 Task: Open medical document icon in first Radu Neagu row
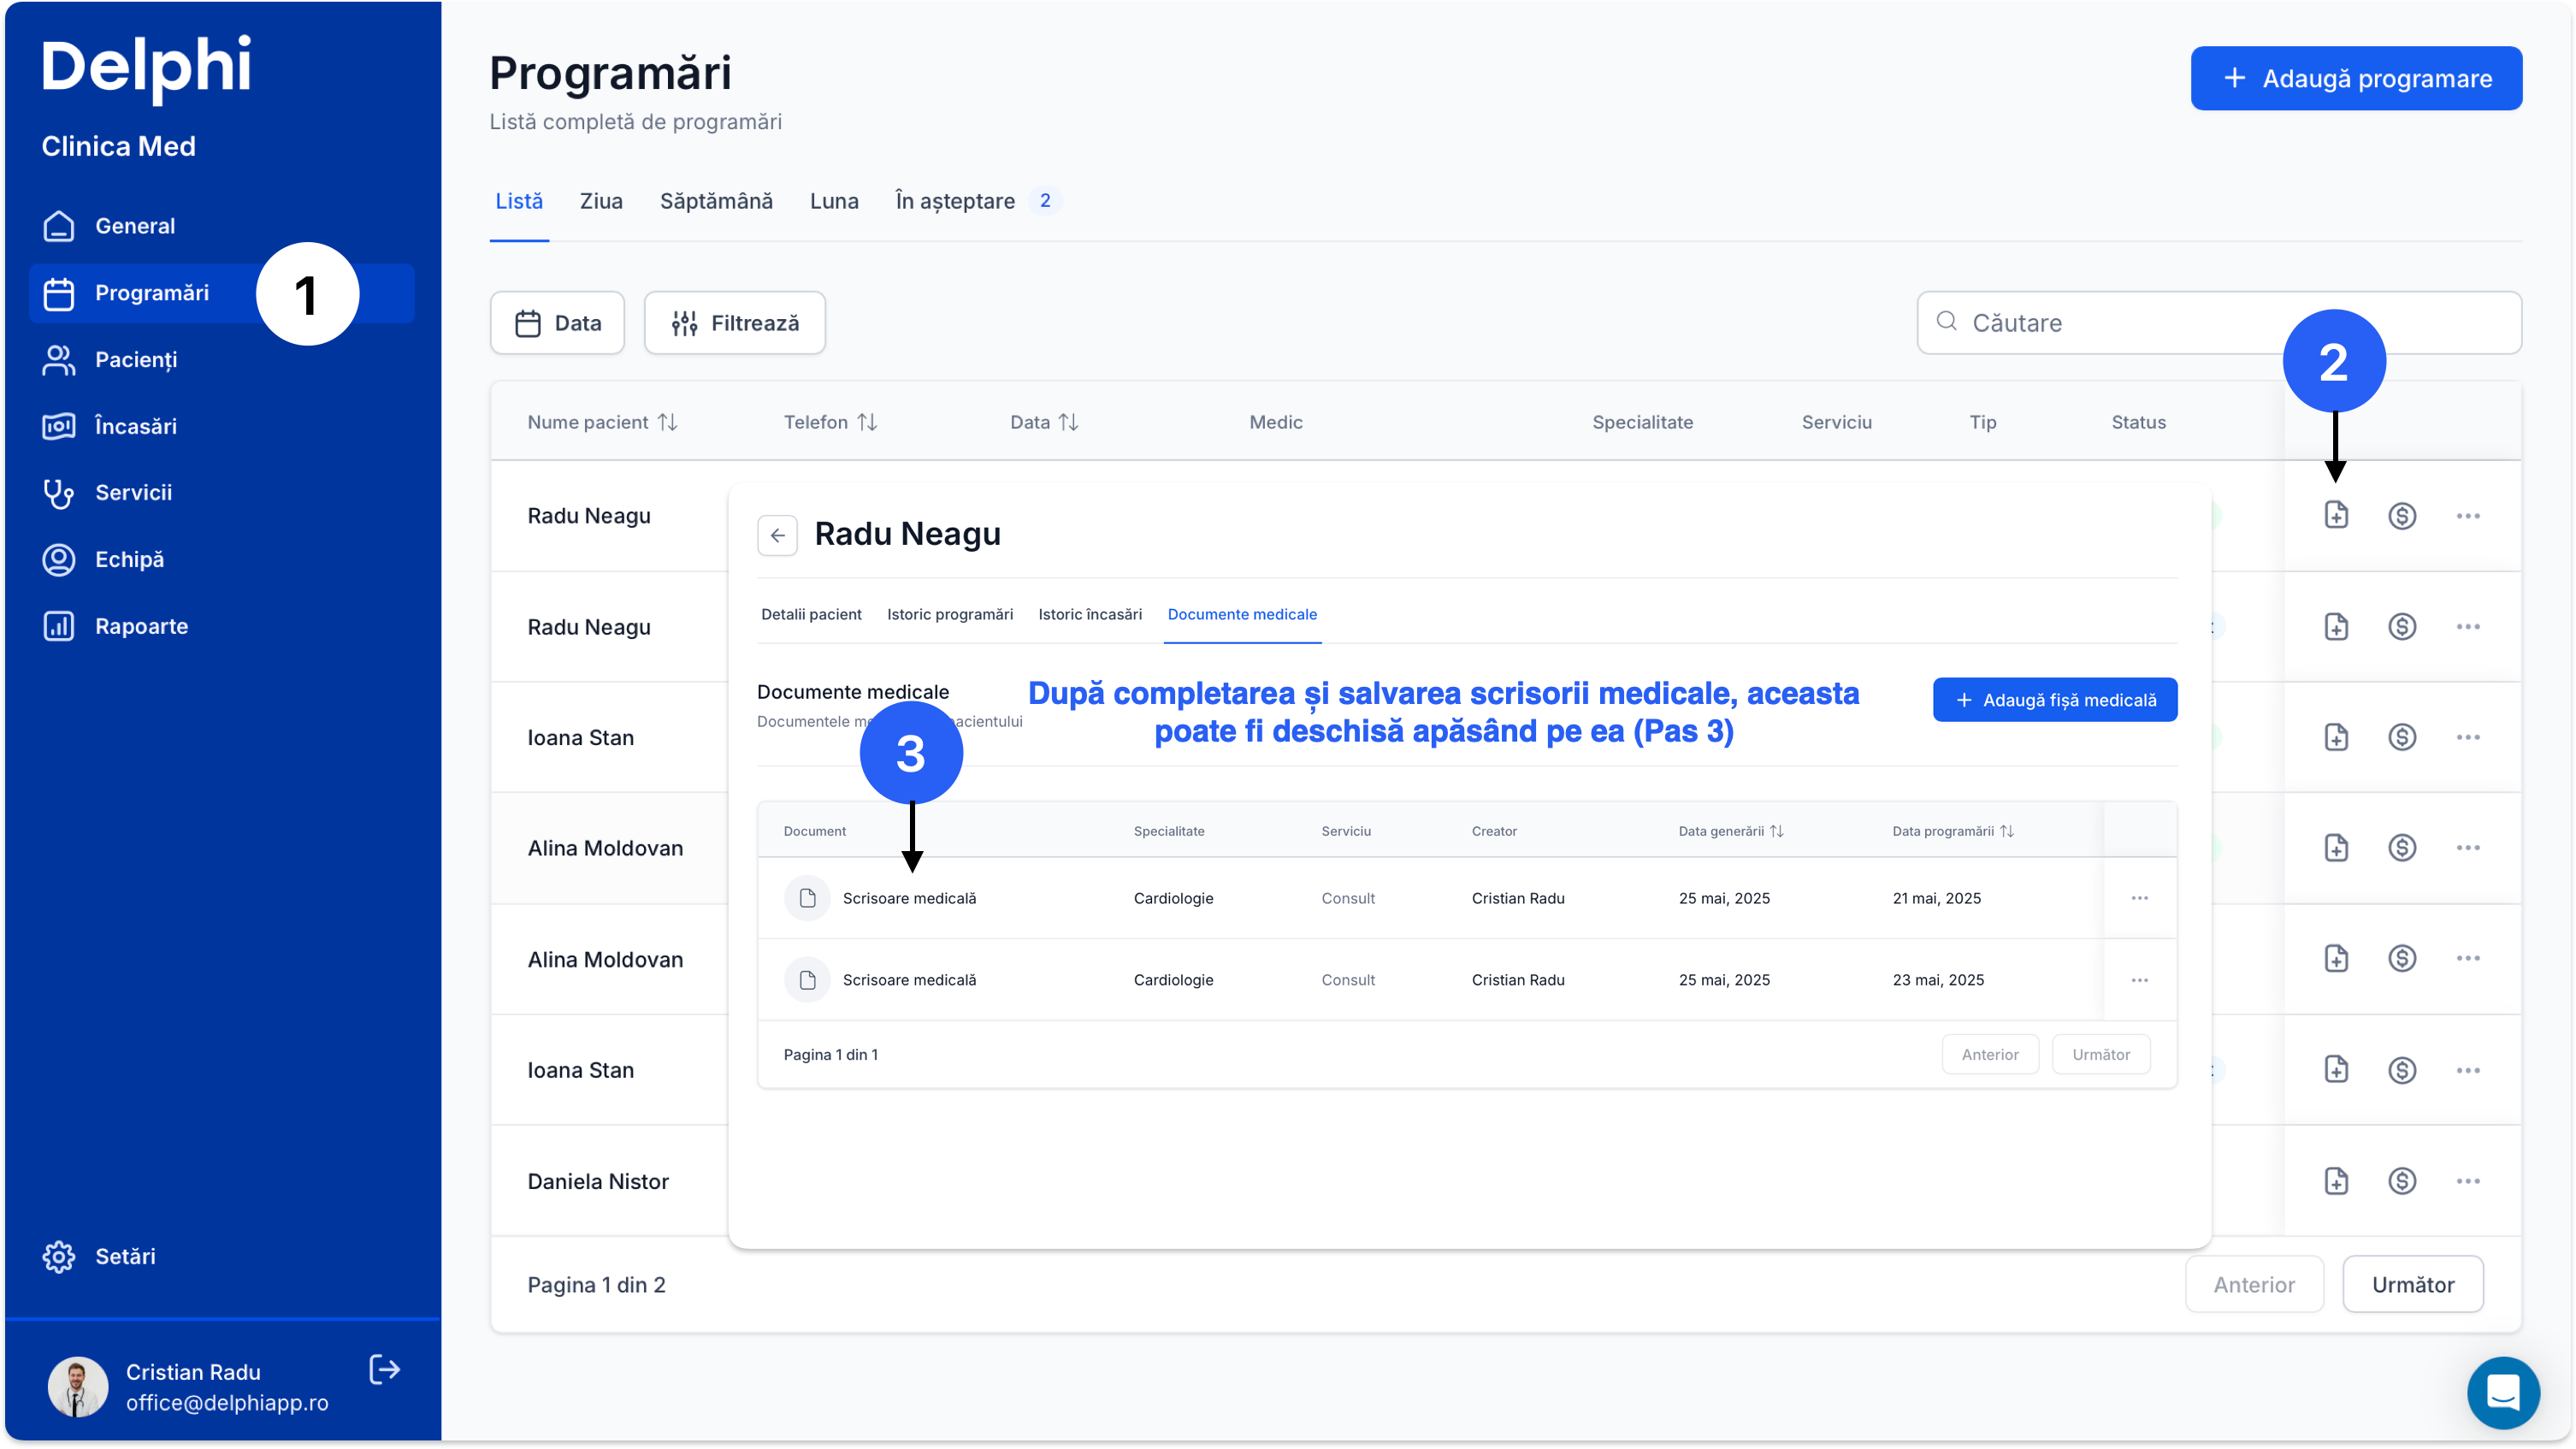pyautogui.click(x=2336, y=515)
